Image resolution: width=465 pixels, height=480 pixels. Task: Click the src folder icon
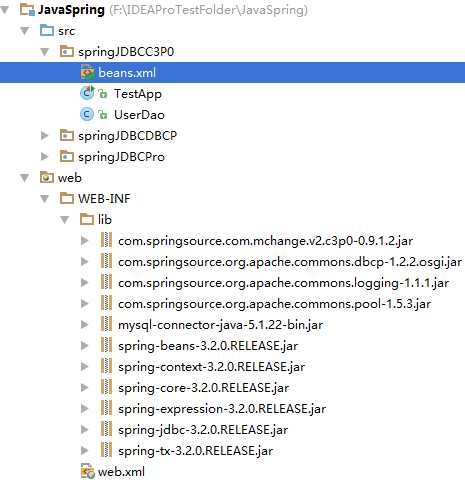tap(47, 30)
